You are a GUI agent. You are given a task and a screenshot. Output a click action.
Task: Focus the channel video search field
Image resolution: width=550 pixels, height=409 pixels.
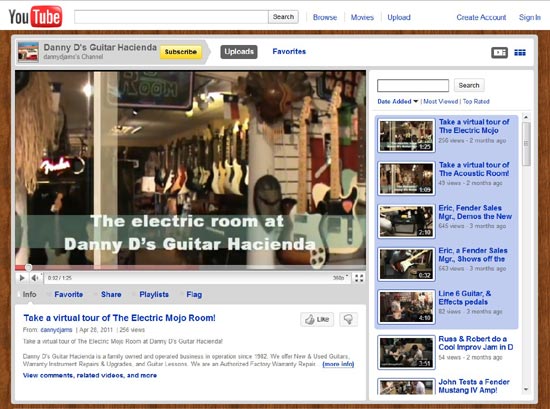tap(413, 86)
